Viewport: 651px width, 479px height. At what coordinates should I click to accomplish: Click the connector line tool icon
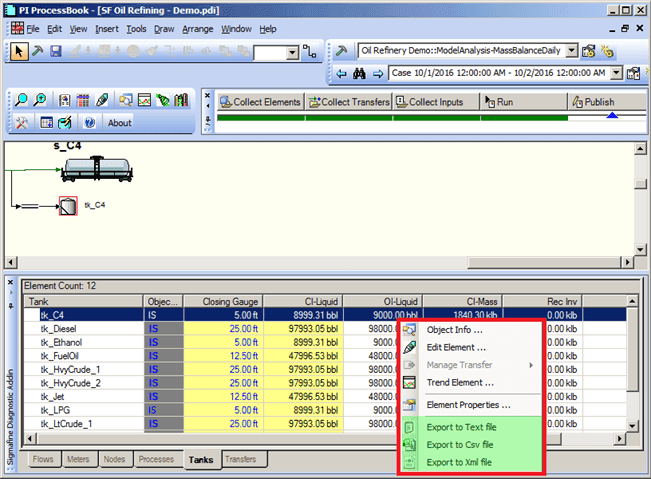coord(310,51)
